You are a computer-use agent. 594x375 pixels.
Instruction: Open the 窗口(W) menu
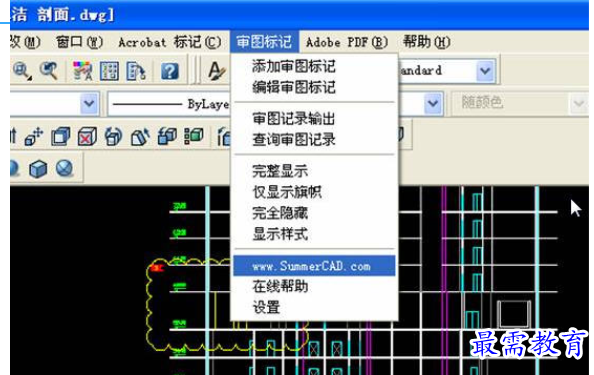(x=80, y=42)
